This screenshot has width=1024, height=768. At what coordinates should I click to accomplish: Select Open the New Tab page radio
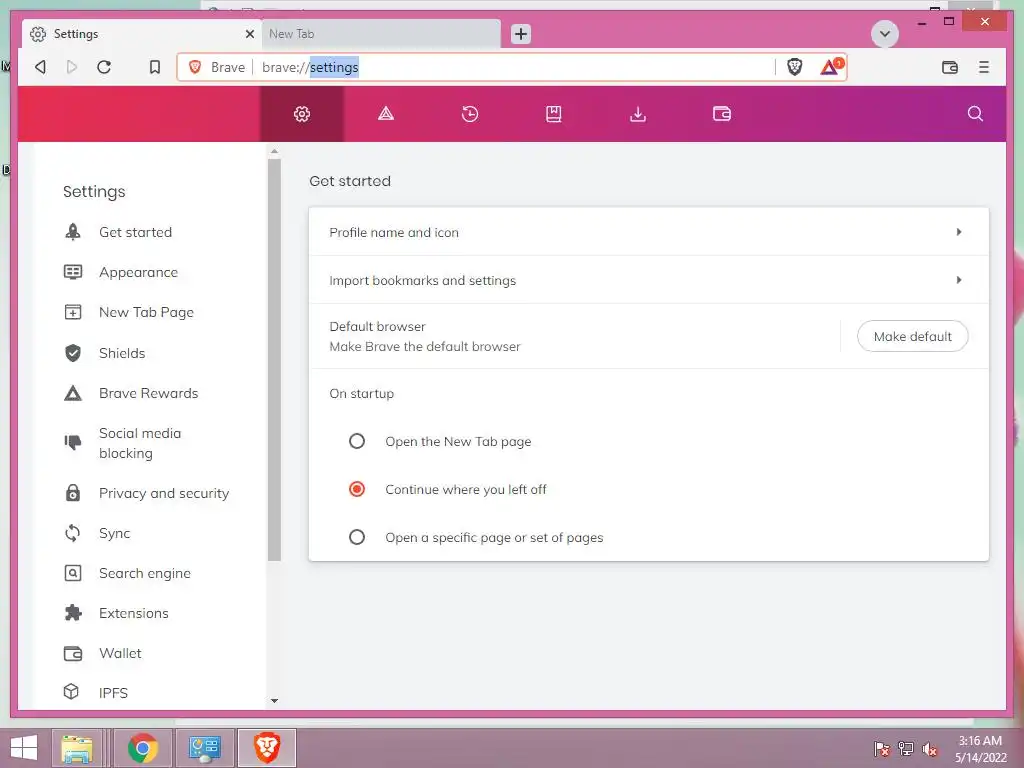click(357, 441)
